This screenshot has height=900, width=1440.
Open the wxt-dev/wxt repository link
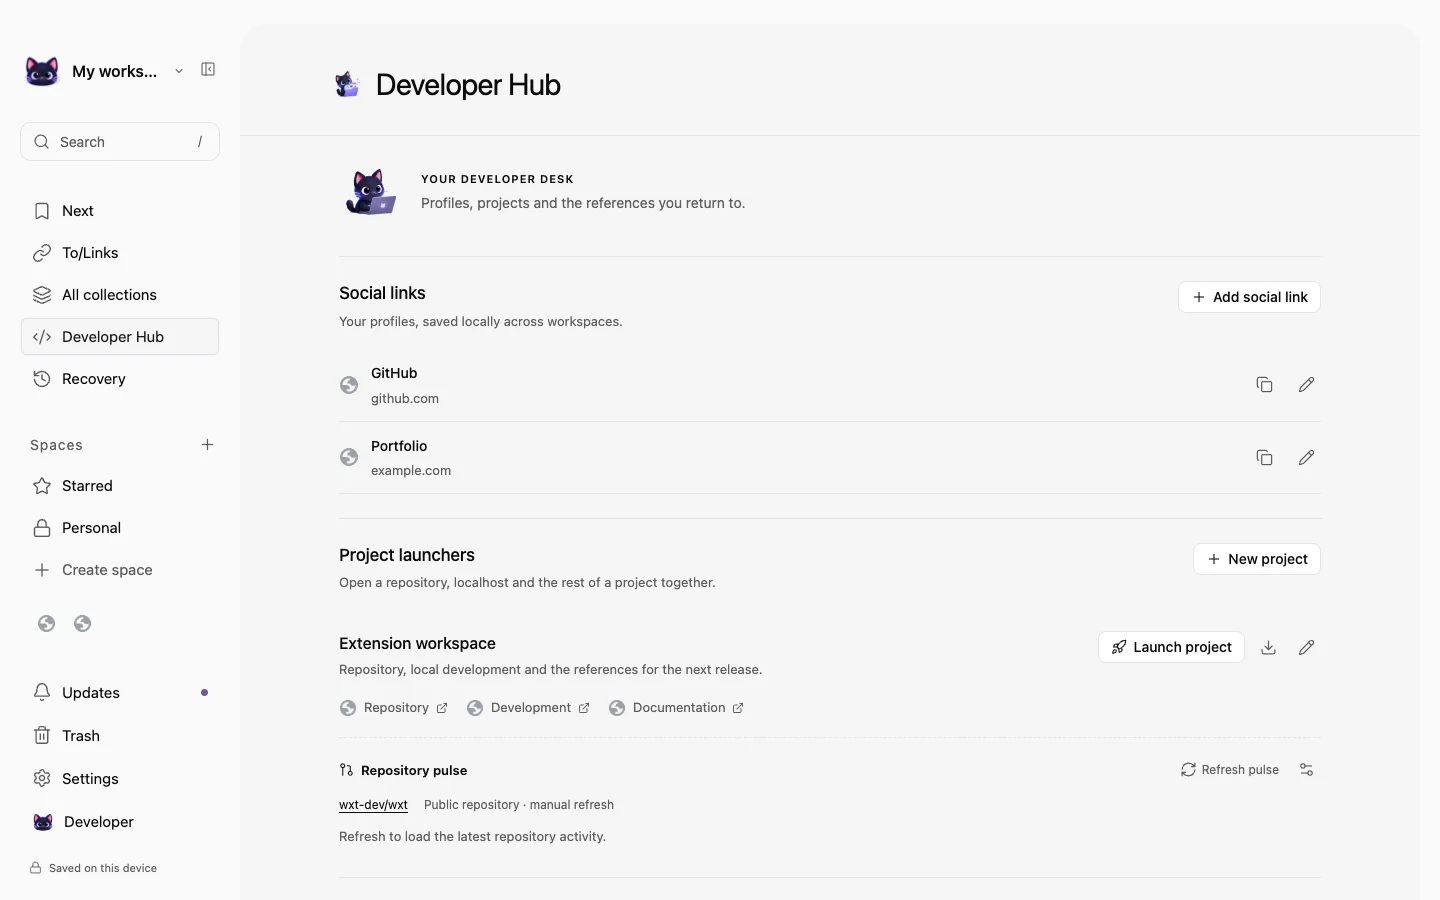click(x=373, y=805)
